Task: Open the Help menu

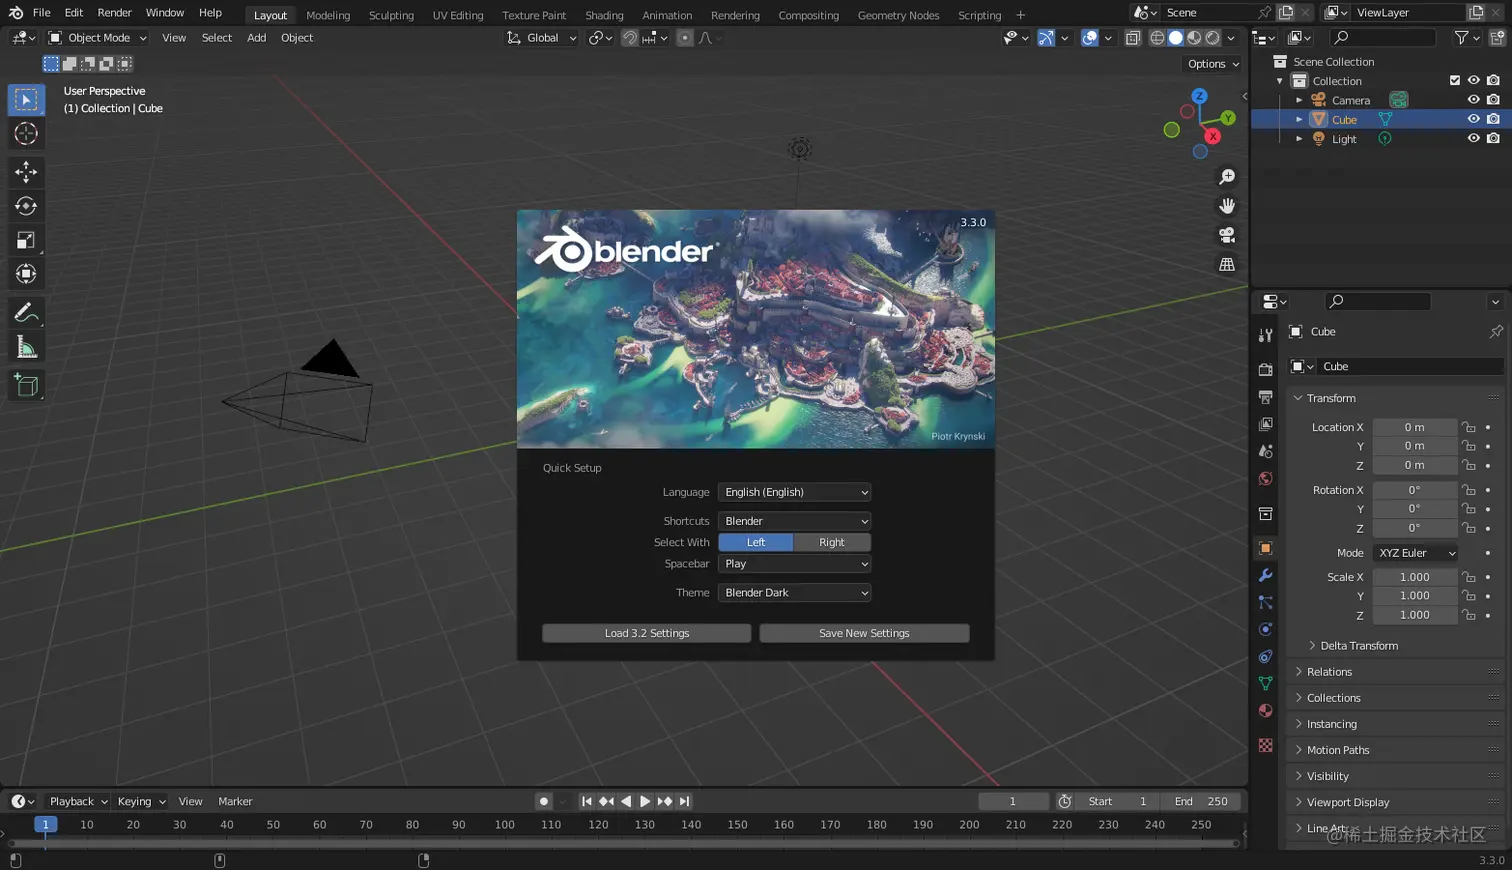Action: tap(210, 13)
